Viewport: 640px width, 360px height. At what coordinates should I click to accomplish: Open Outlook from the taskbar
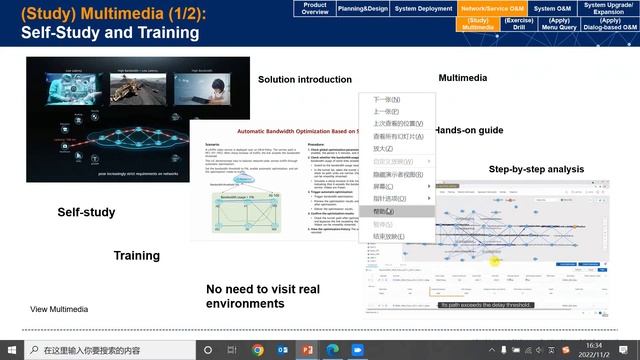pos(282,350)
